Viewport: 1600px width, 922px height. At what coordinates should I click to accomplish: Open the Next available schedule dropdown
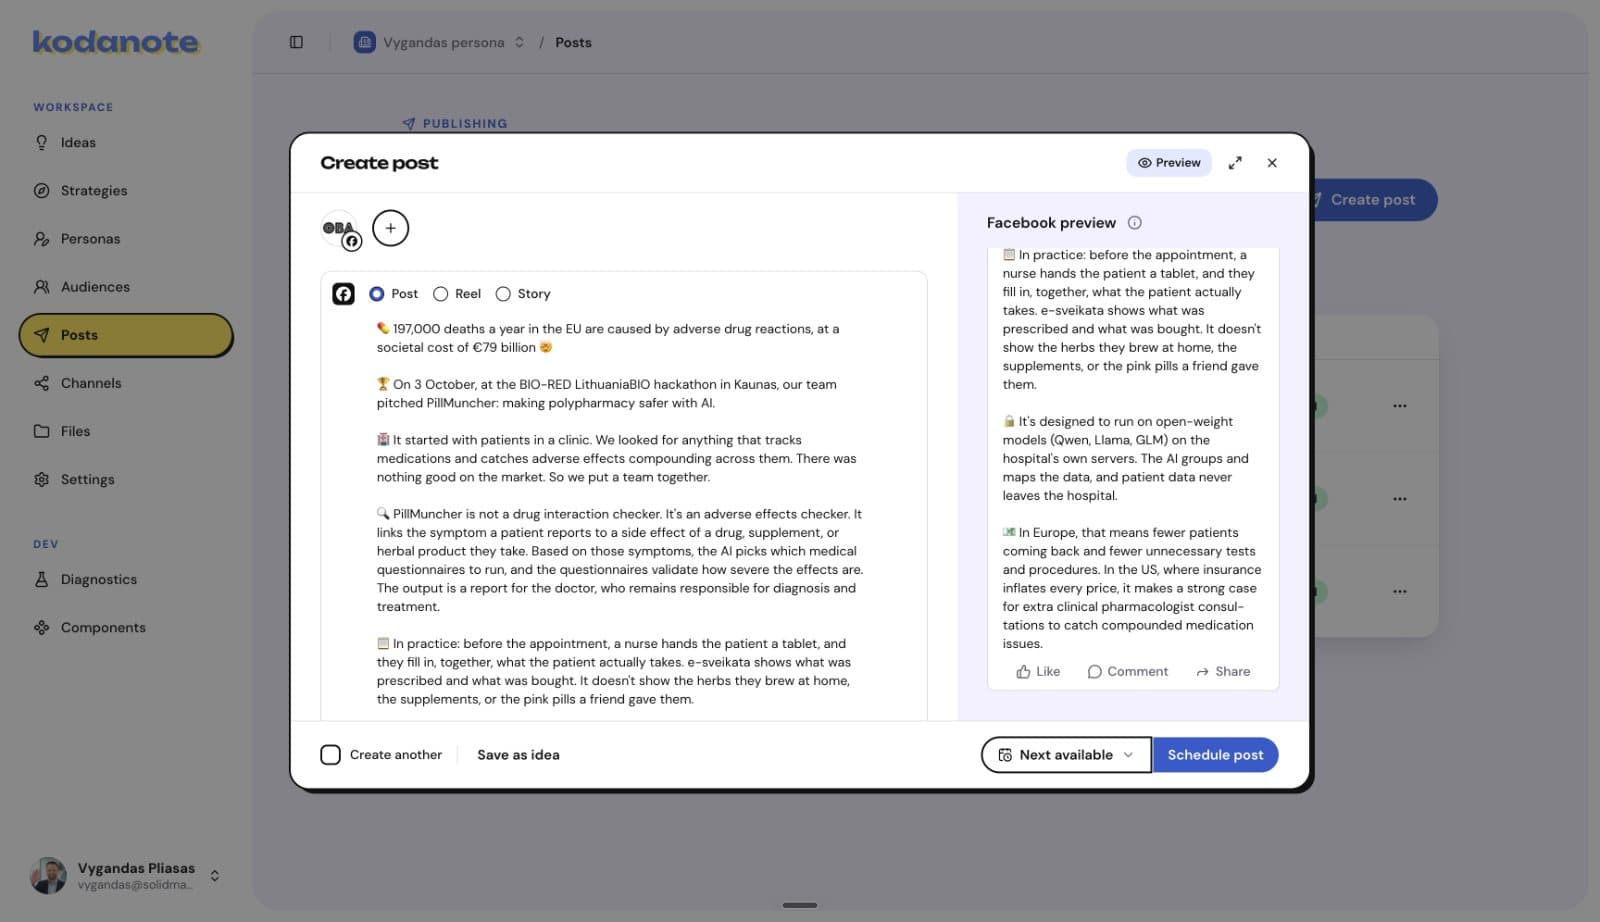[1066, 754]
